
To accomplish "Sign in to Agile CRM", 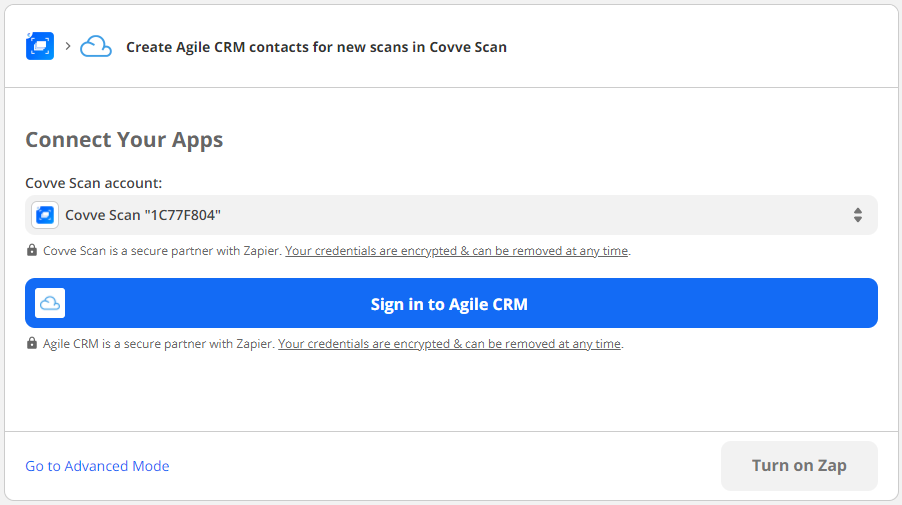I will coord(450,304).
